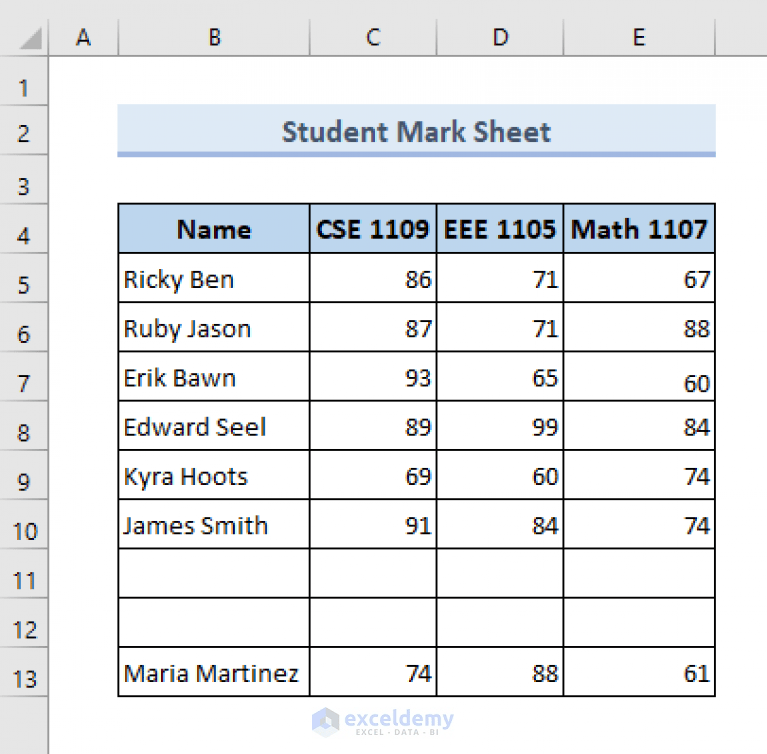Select Edward Seel's EEE score 99
Screen dimensions: 767x754
pyautogui.click(x=500, y=426)
